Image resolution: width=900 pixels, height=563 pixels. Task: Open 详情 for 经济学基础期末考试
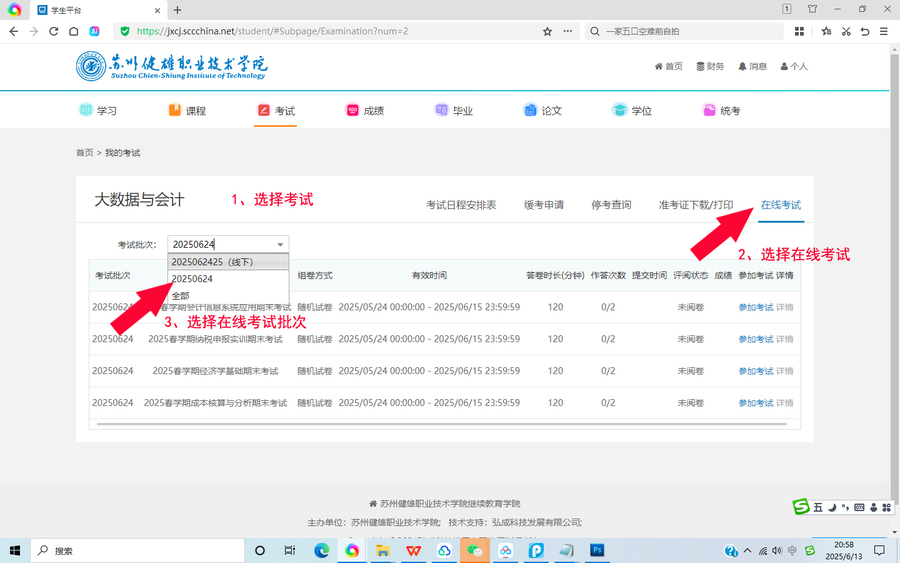[x=785, y=371]
